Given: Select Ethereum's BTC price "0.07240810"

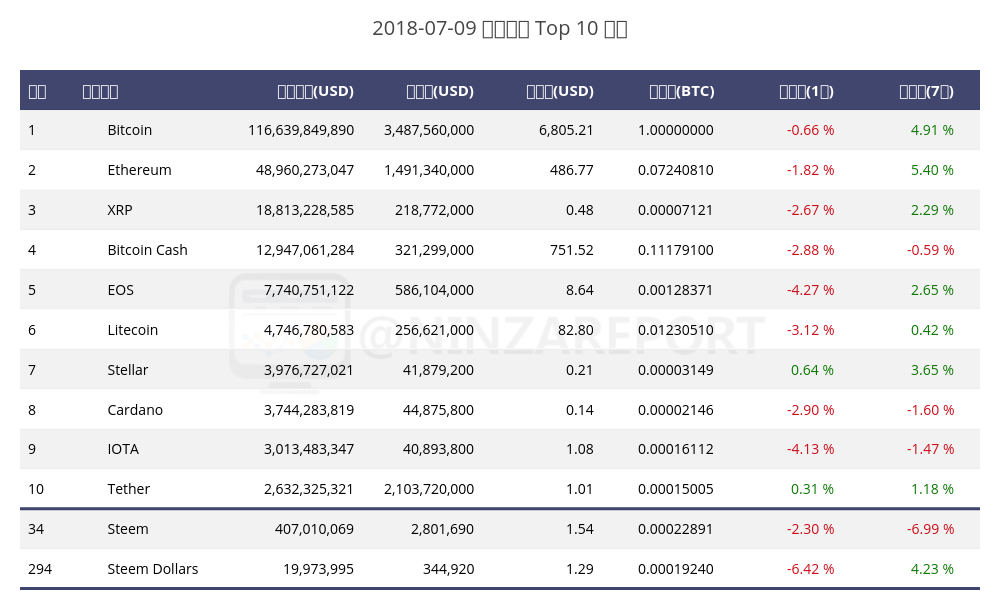Looking at the screenshot, I should pyautogui.click(x=675, y=170).
